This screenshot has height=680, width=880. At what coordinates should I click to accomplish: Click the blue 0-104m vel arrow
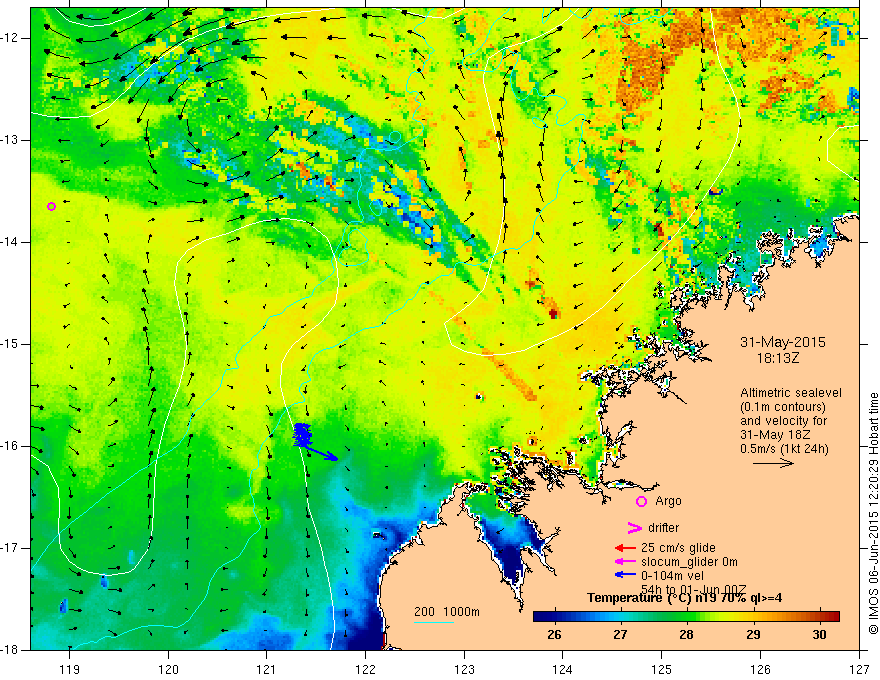625,575
